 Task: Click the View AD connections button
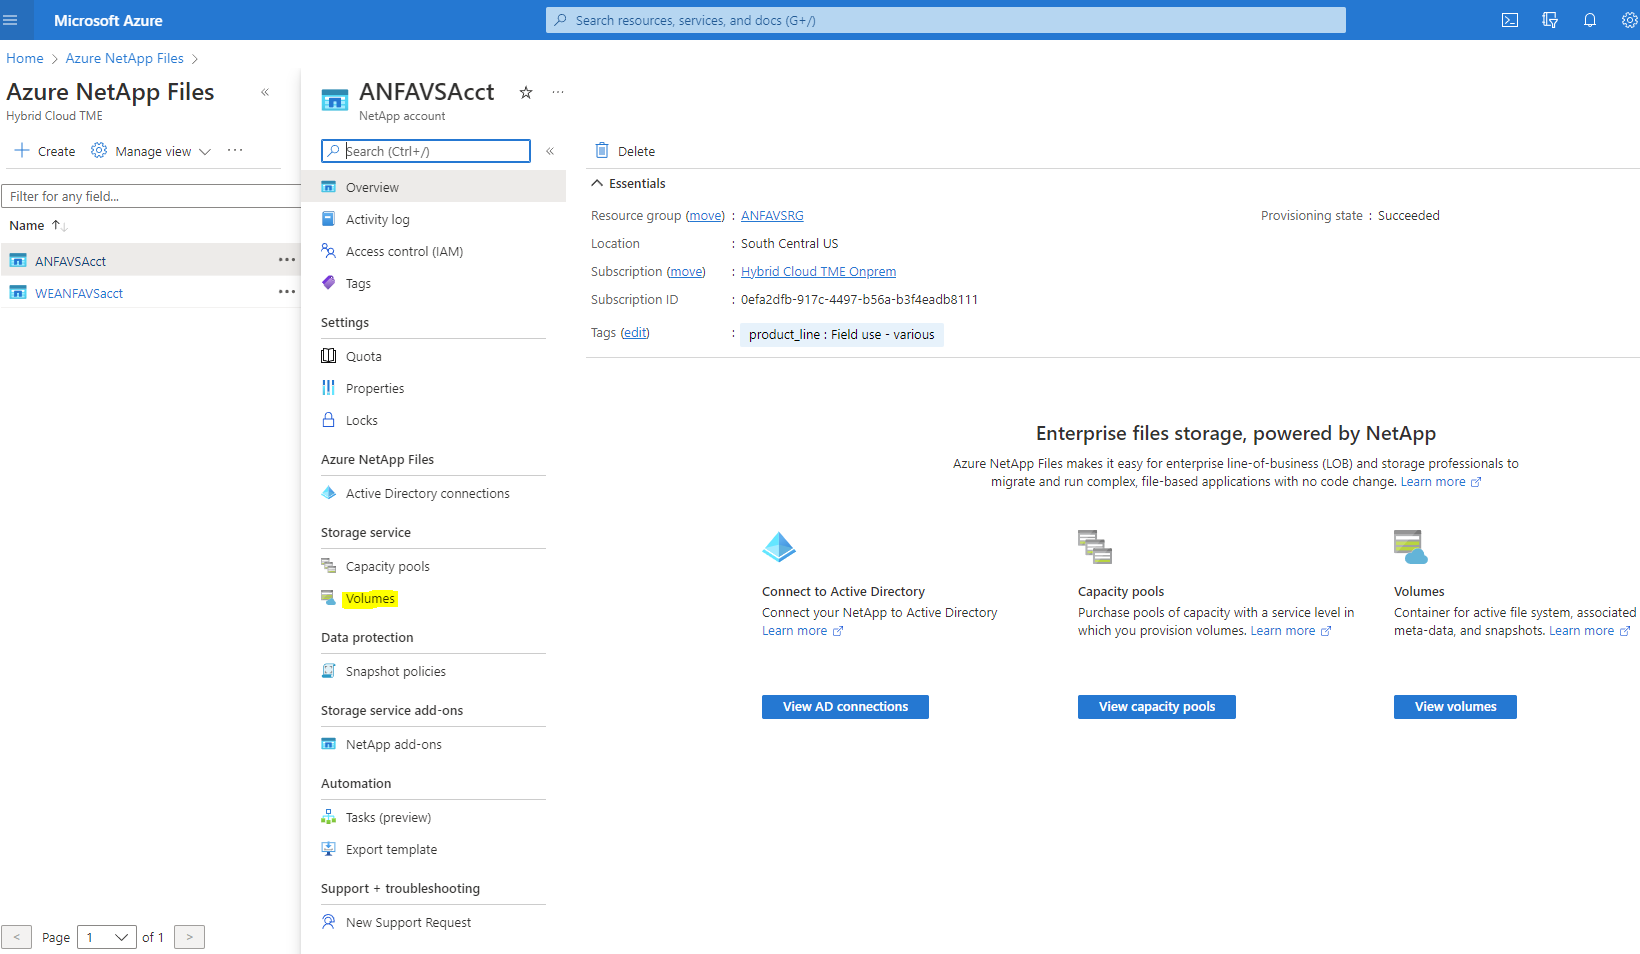pyautogui.click(x=845, y=707)
